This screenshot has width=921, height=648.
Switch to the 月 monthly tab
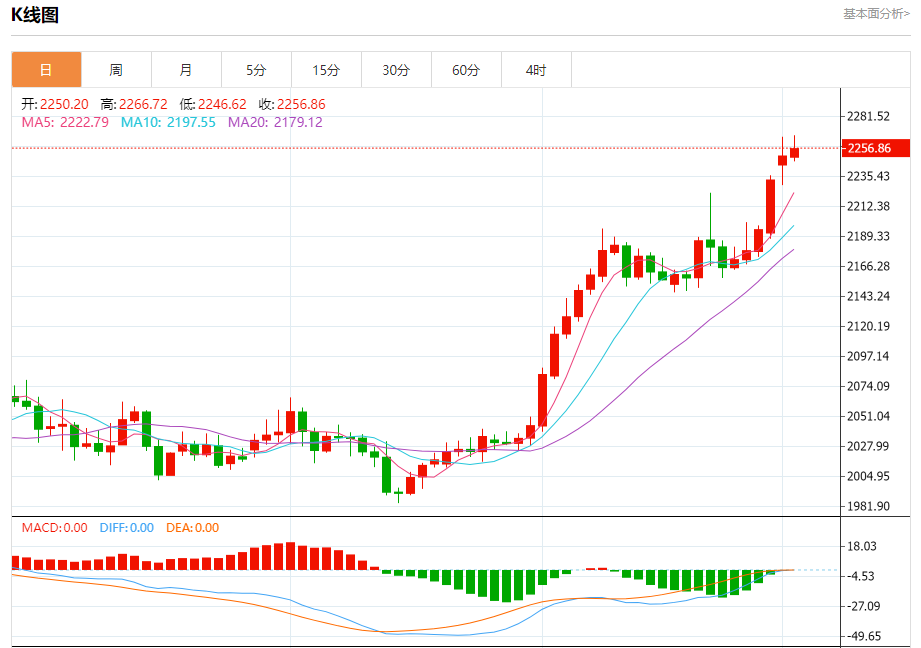pyautogui.click(x=186, y=70)
